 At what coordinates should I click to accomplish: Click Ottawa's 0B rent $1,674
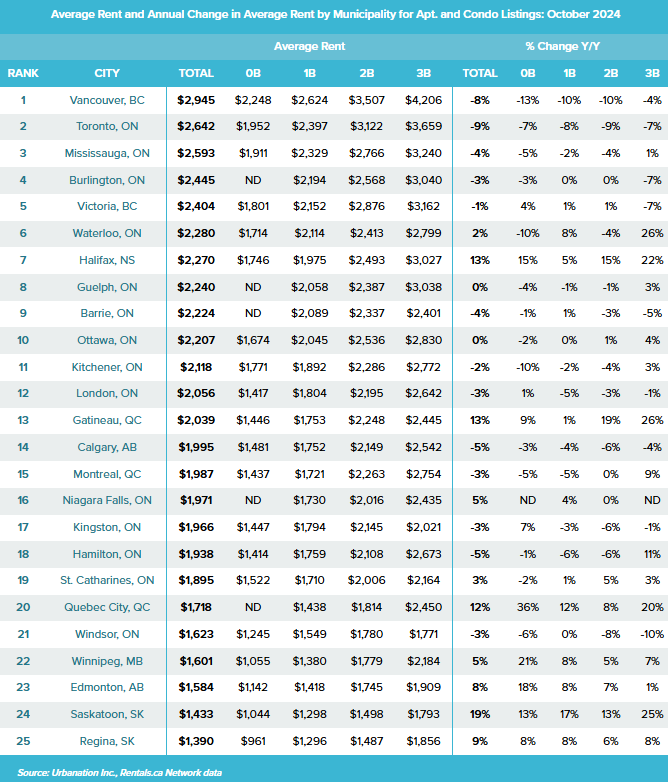pos(253,340)
